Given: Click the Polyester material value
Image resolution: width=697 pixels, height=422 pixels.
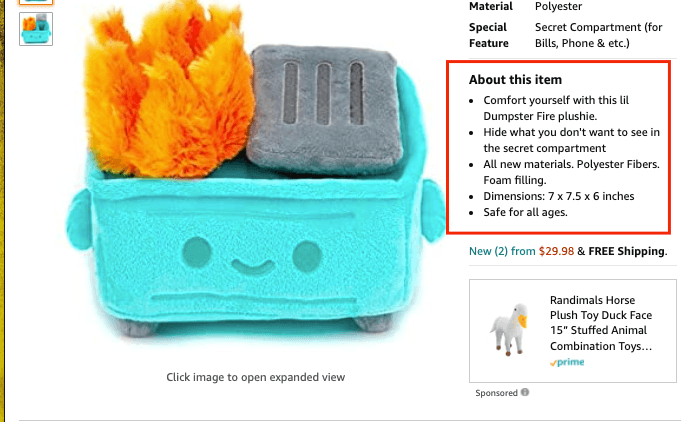Looking at the screenshot, I should click(558, 6).
